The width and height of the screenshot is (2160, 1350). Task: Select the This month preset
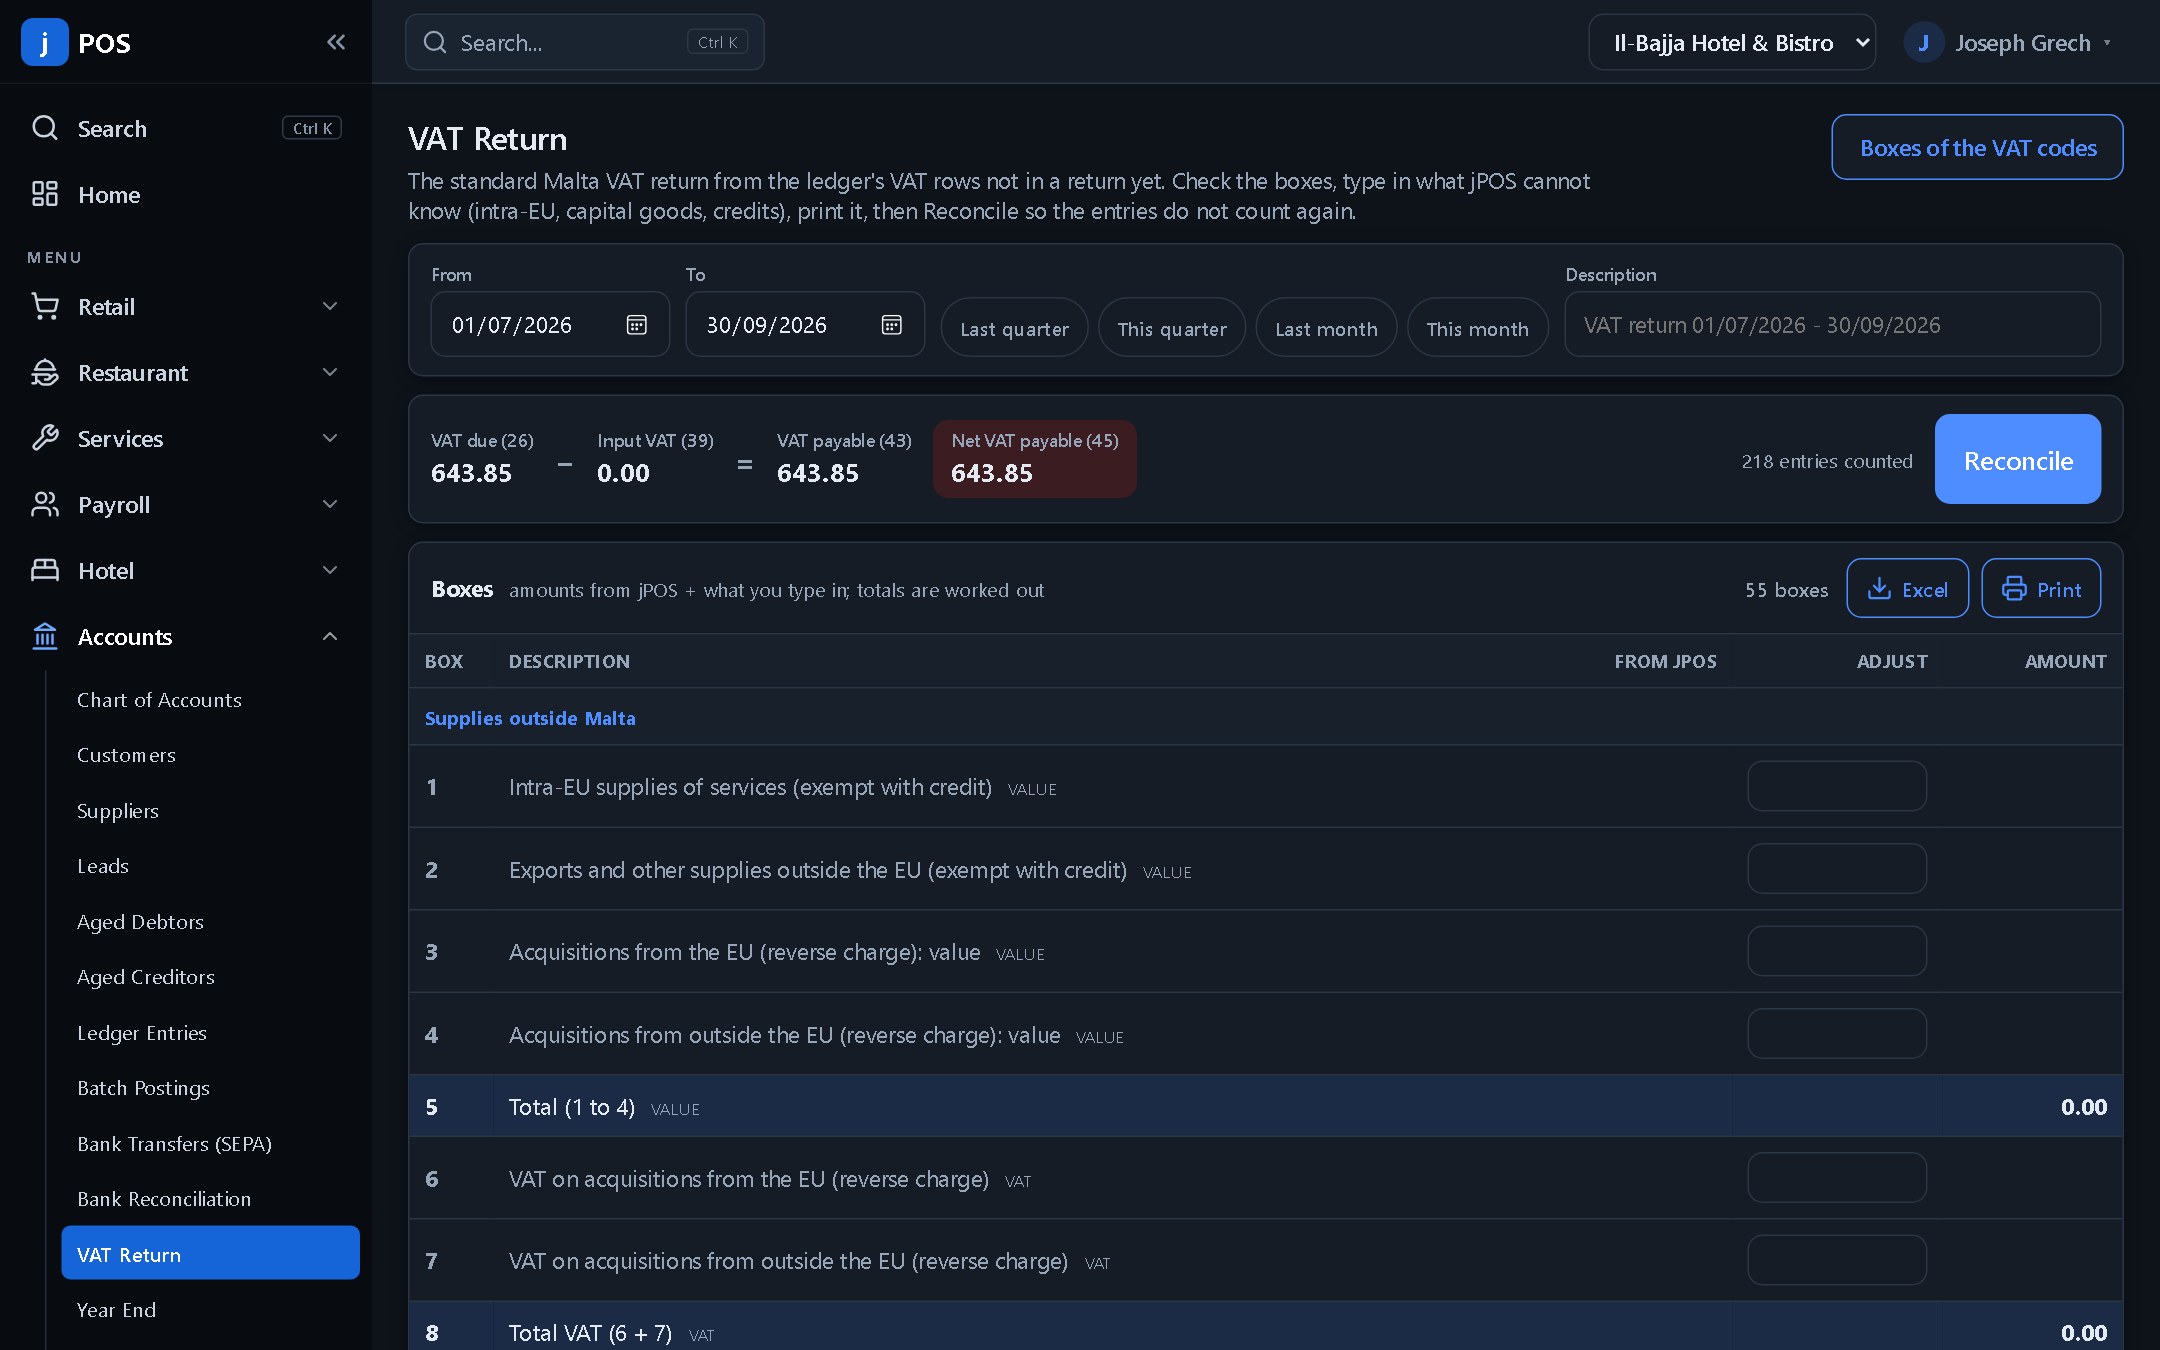tap(1477, 327)
